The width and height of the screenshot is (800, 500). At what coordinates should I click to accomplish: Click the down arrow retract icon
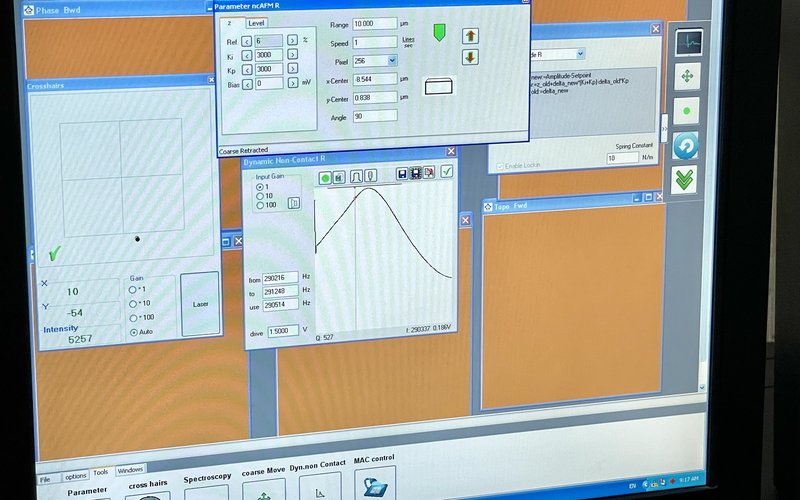(x=470, y=57)
